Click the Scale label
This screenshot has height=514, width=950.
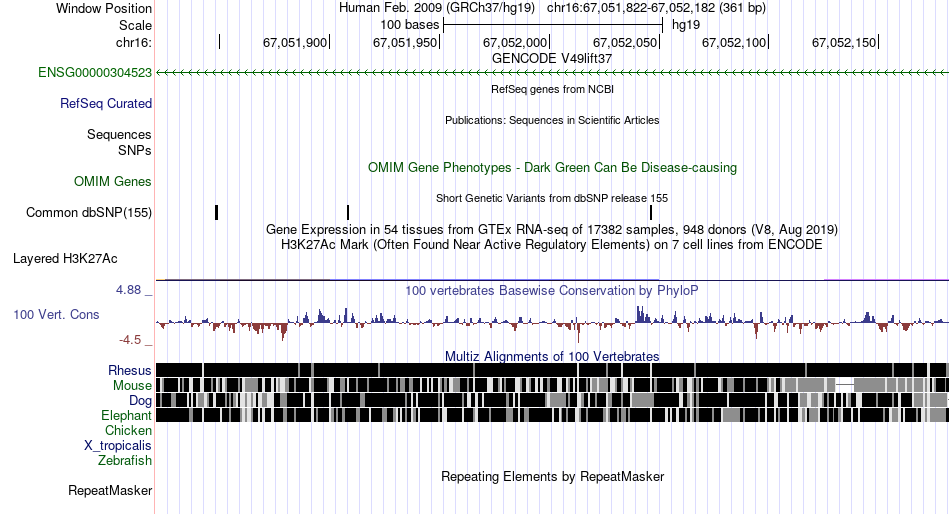point(135,25)
